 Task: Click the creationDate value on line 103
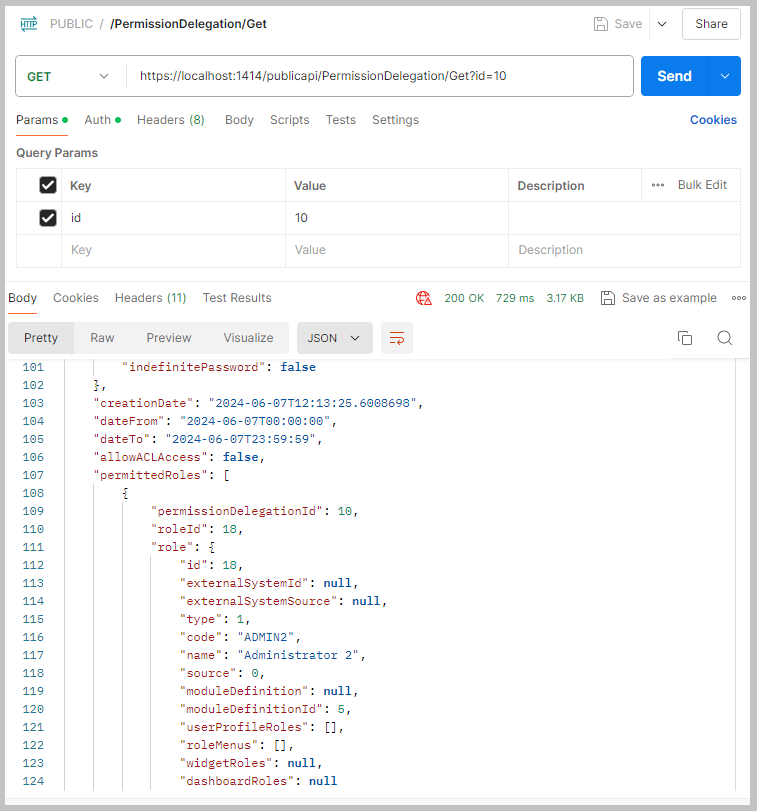click(313, 403)
